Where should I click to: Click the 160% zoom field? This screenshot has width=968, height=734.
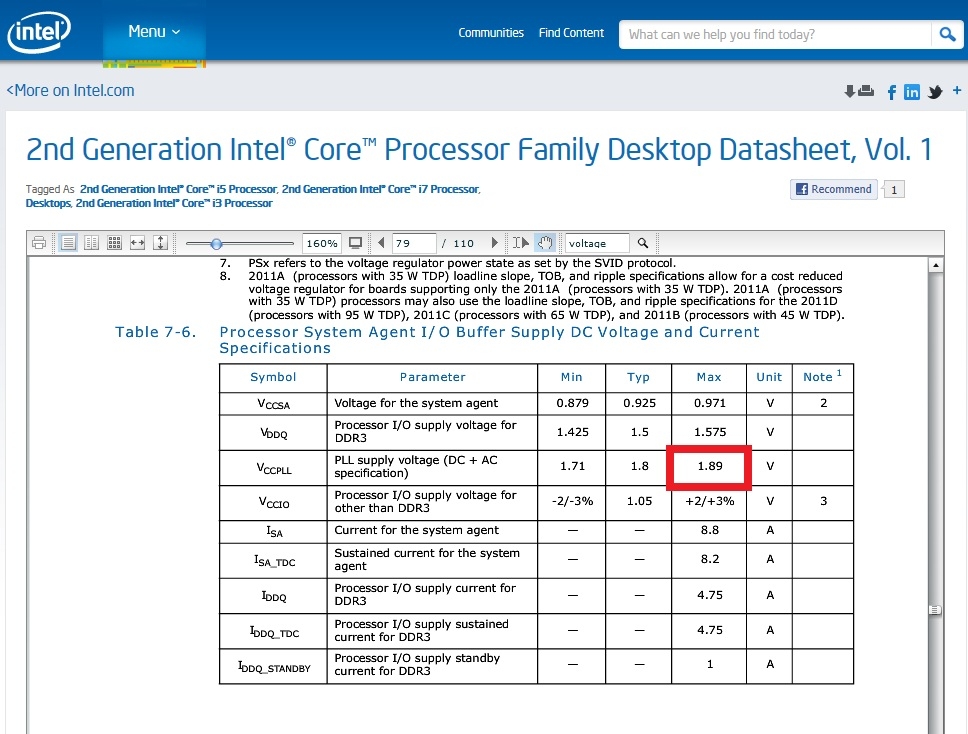pos(322,243)
